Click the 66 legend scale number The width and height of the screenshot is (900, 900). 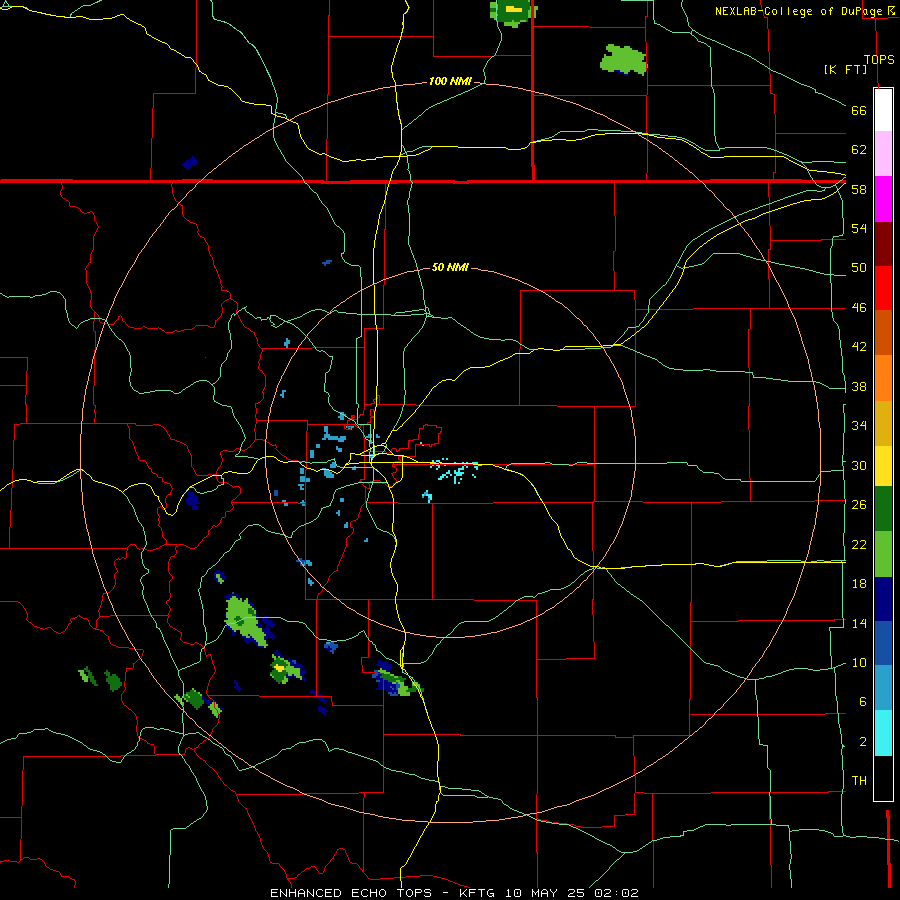859,110
